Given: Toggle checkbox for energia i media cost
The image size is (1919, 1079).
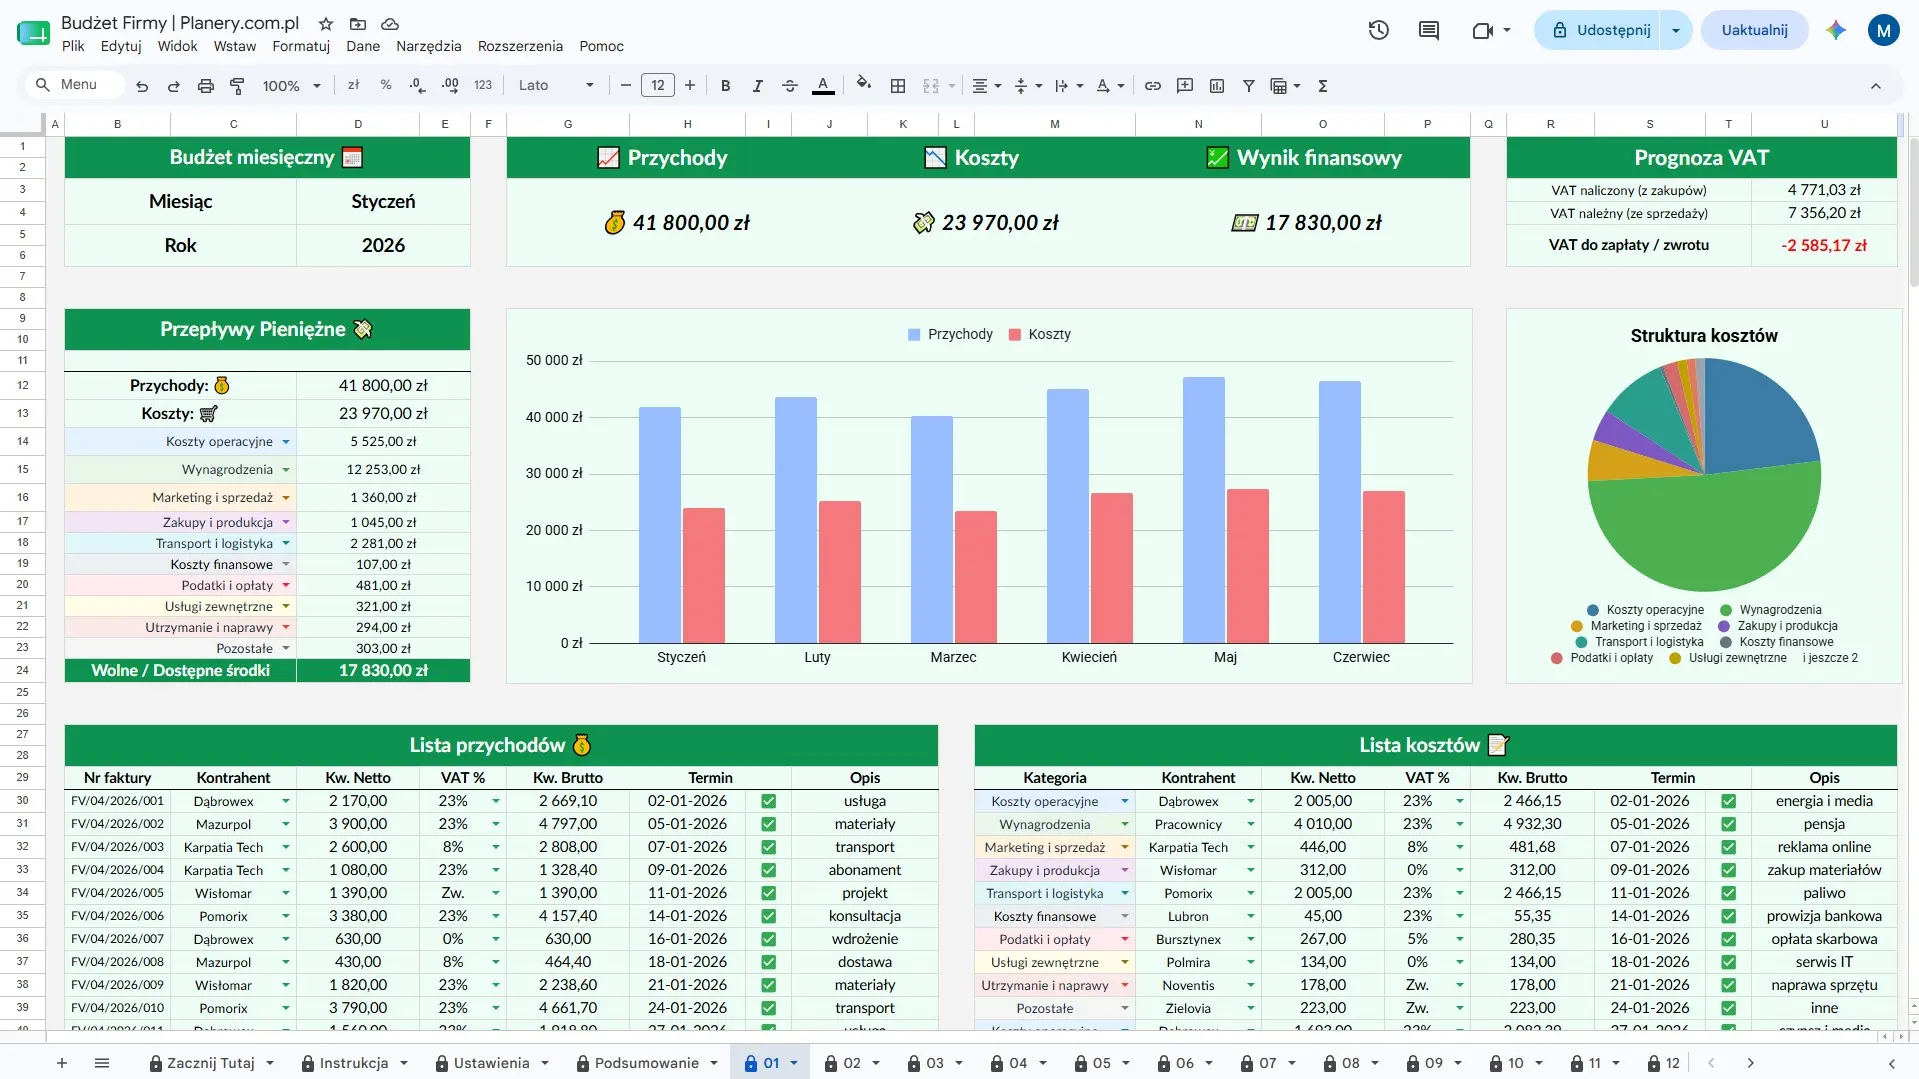Looking at the screenshot, I should [x=1729, y=801].
